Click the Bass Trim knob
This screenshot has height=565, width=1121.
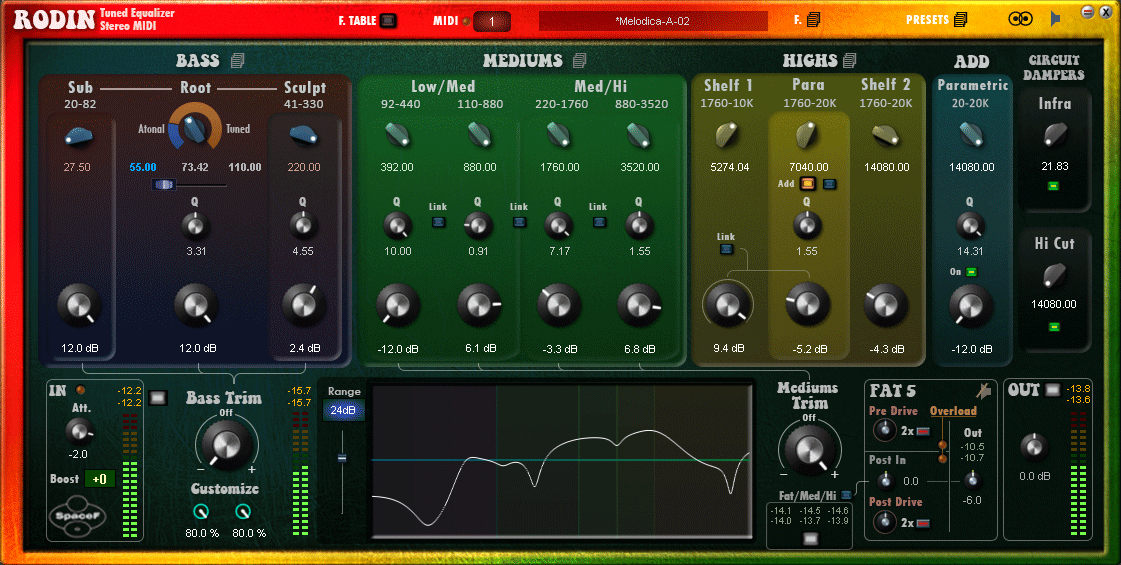point(226,444)
